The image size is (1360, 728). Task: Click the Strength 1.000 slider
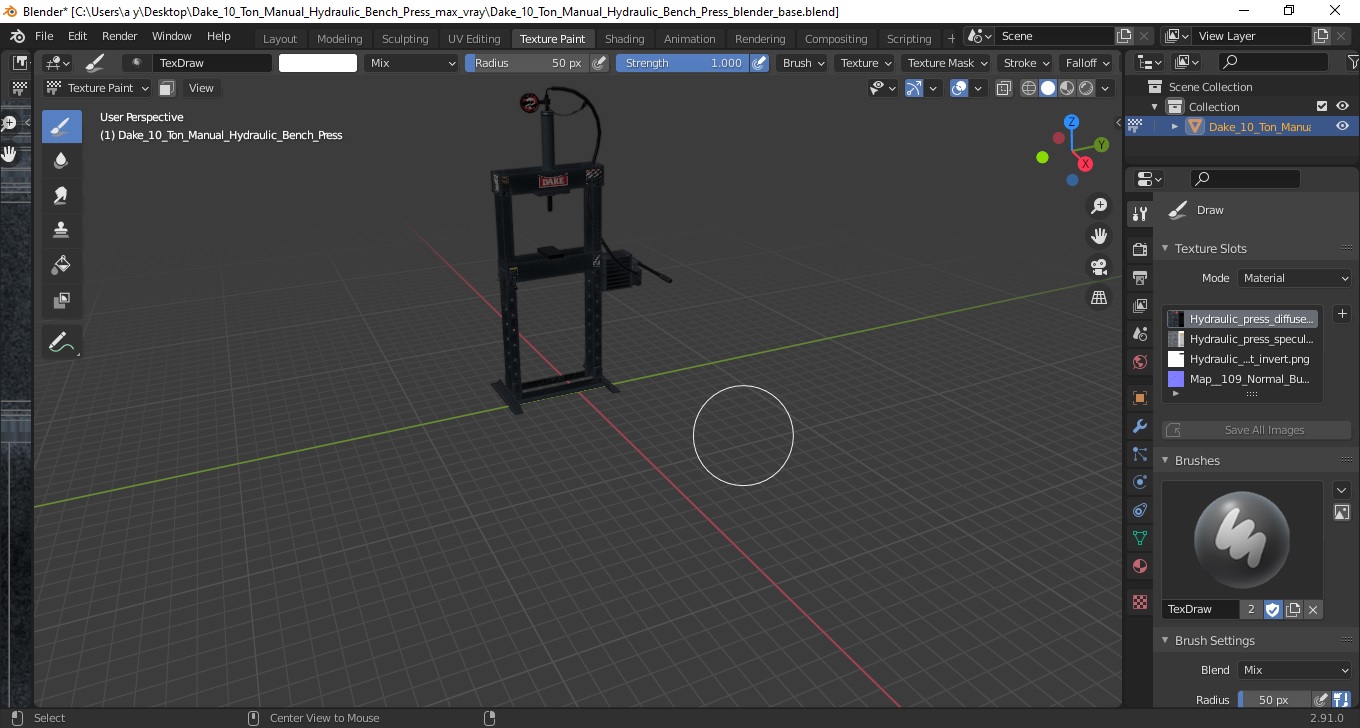coord(682,63)
